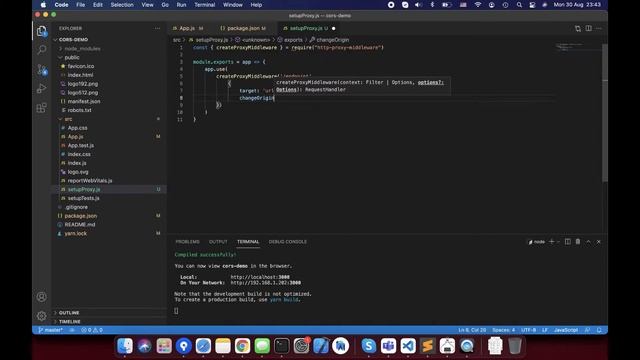This screenshot has width=640, height=360.
Task: Switch to the App.js editor tab
Action: coord(188,28)
